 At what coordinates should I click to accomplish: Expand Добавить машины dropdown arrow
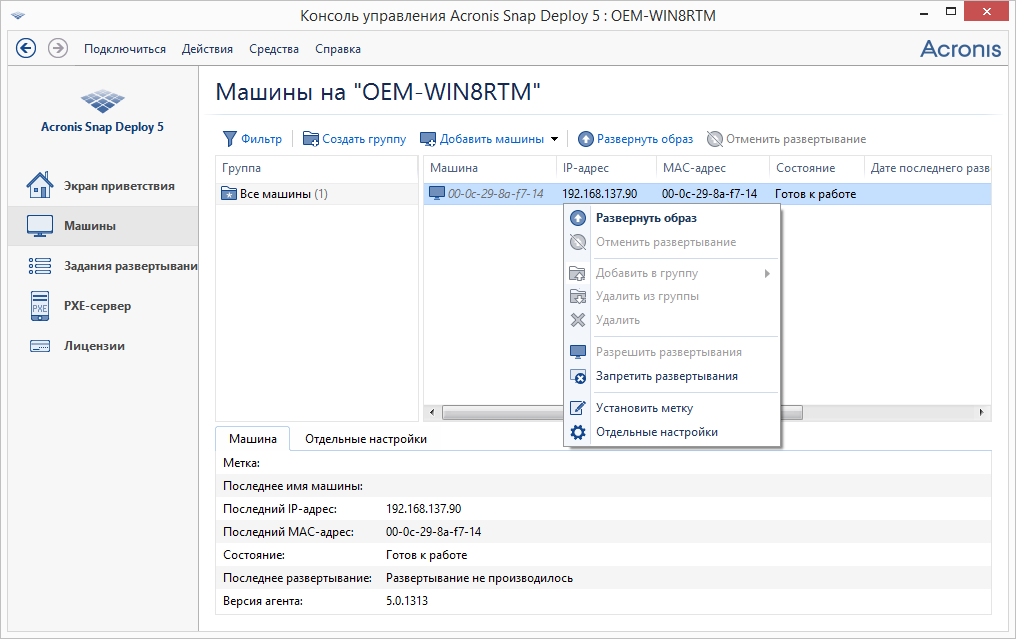point(555,139)
